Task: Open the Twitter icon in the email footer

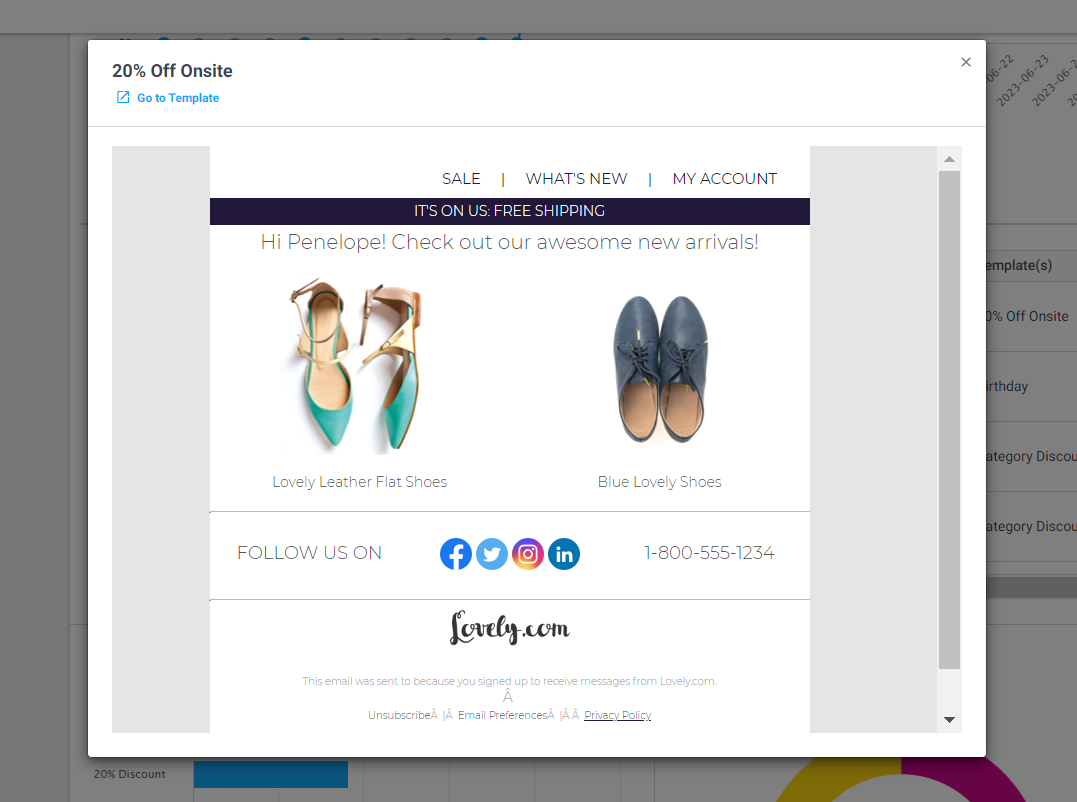Action: 492,553
